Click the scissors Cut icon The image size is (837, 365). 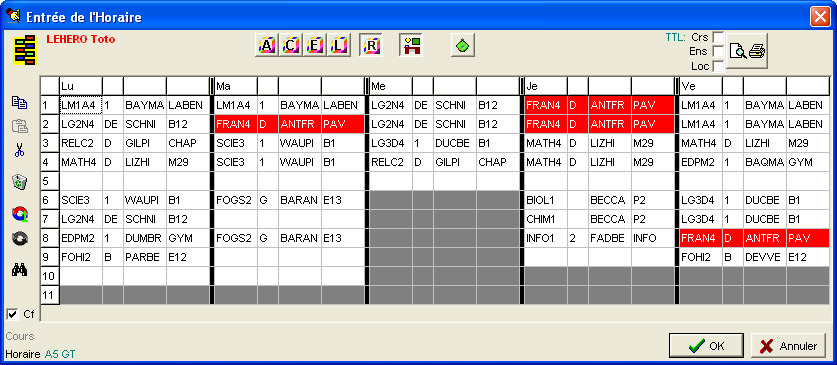(x=19, y=150)
